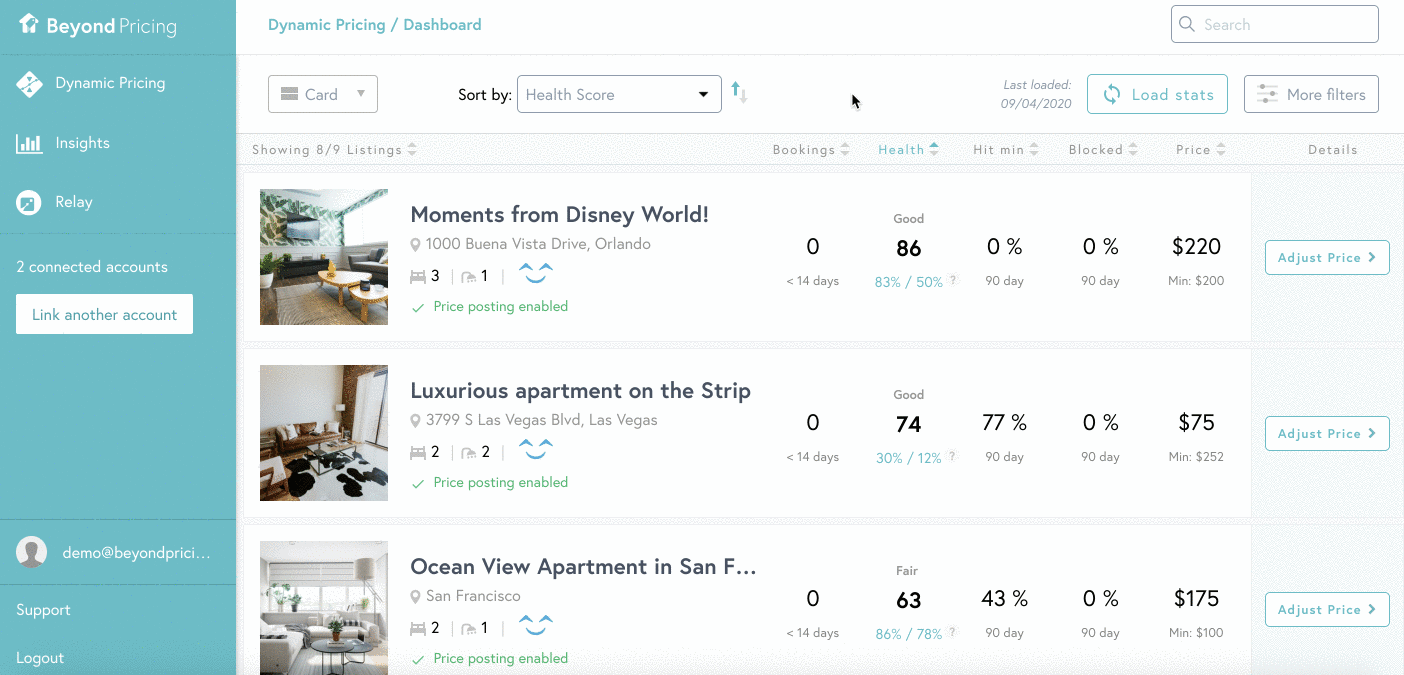Click help icon beside 86% / 78%
Viewport: 1404px width, 675px height.
click(x=953, y=633)
